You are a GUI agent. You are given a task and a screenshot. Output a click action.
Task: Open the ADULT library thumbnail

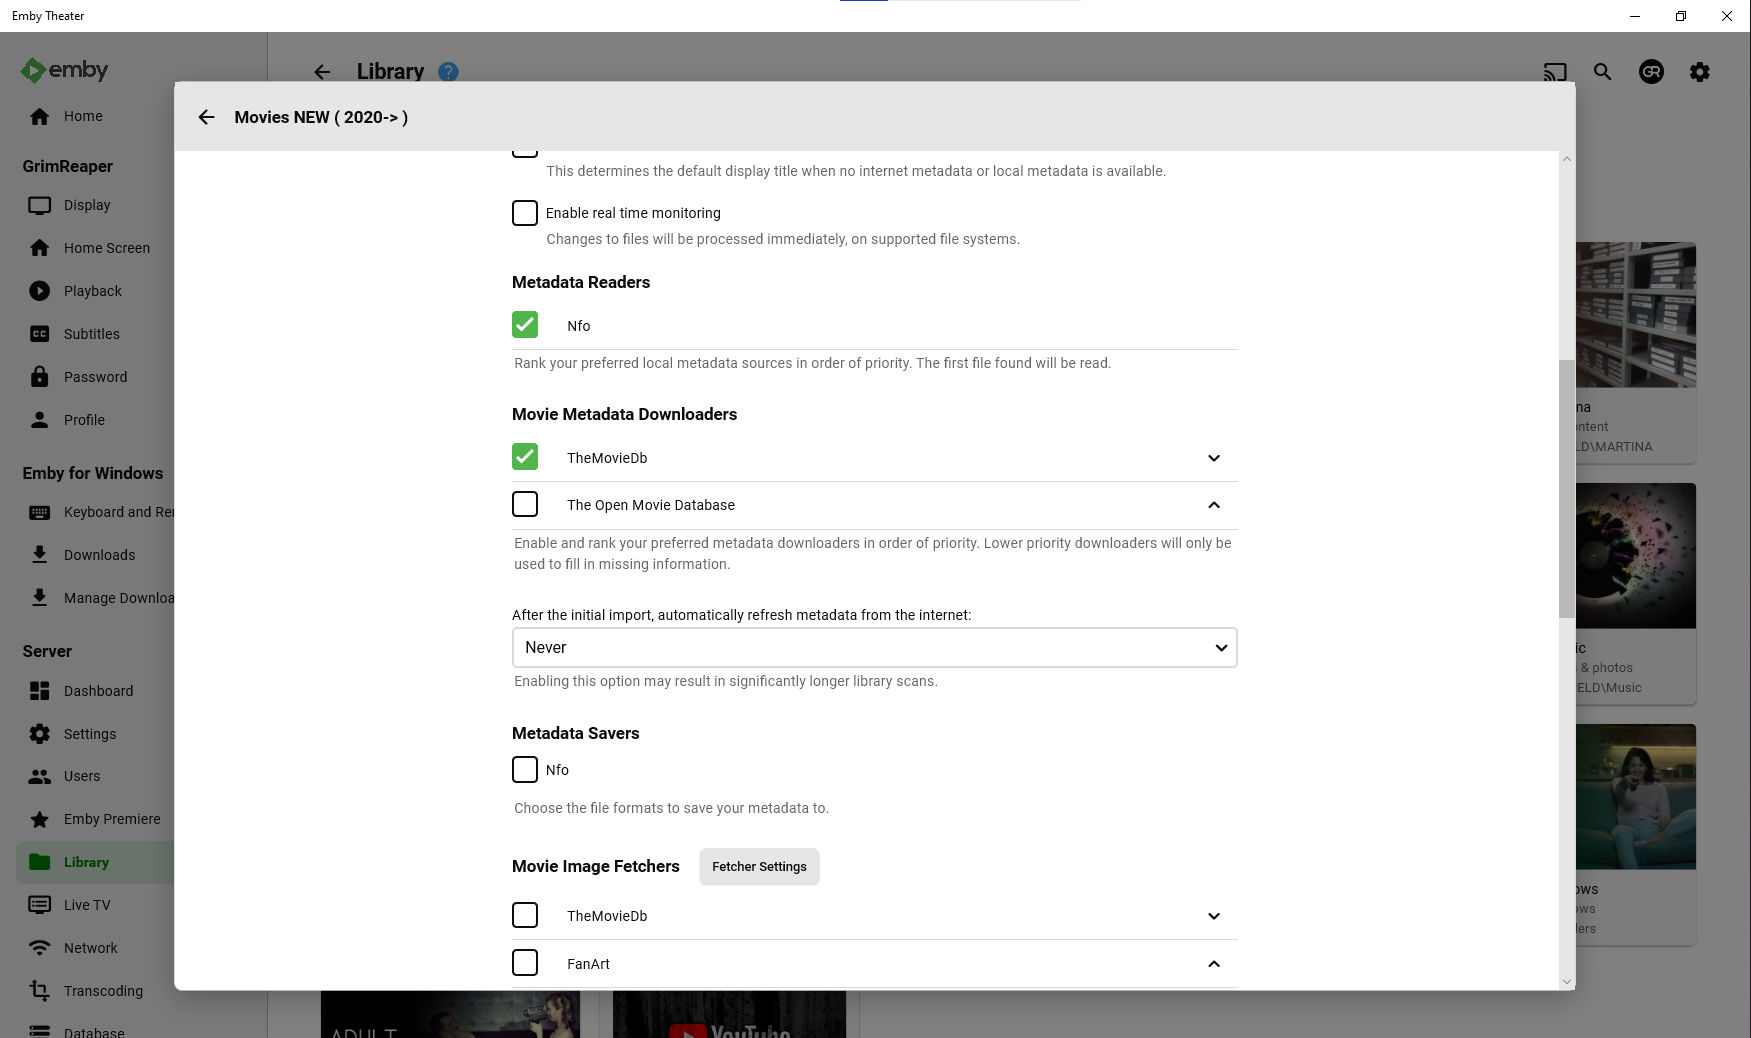(x=450, y=1014)
